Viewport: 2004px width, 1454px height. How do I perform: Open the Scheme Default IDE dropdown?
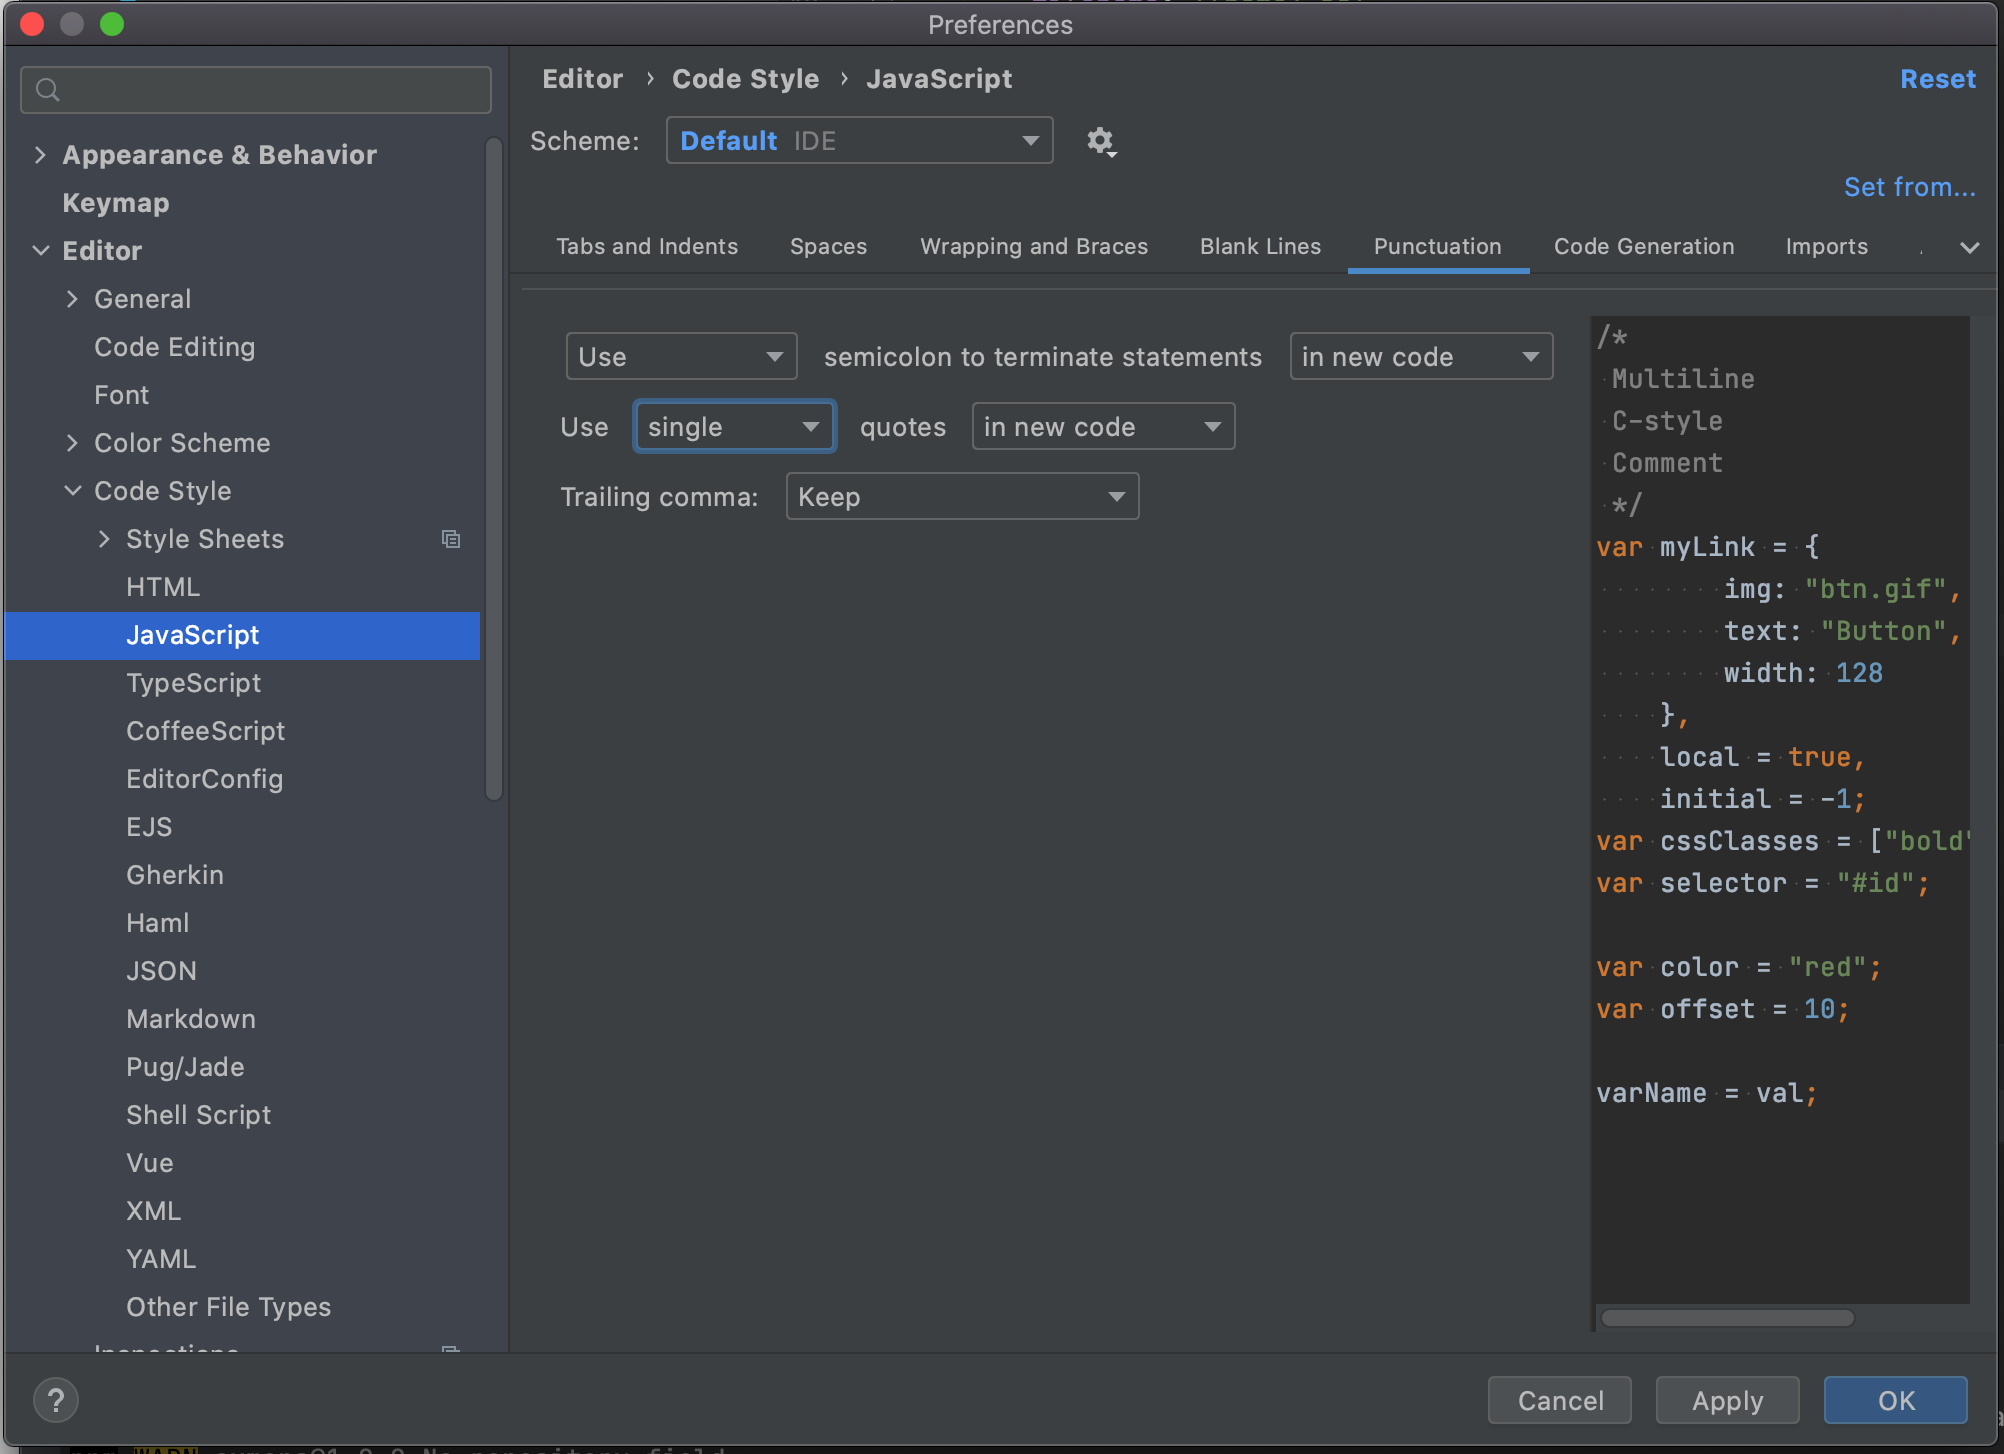(x=859, y=141)
